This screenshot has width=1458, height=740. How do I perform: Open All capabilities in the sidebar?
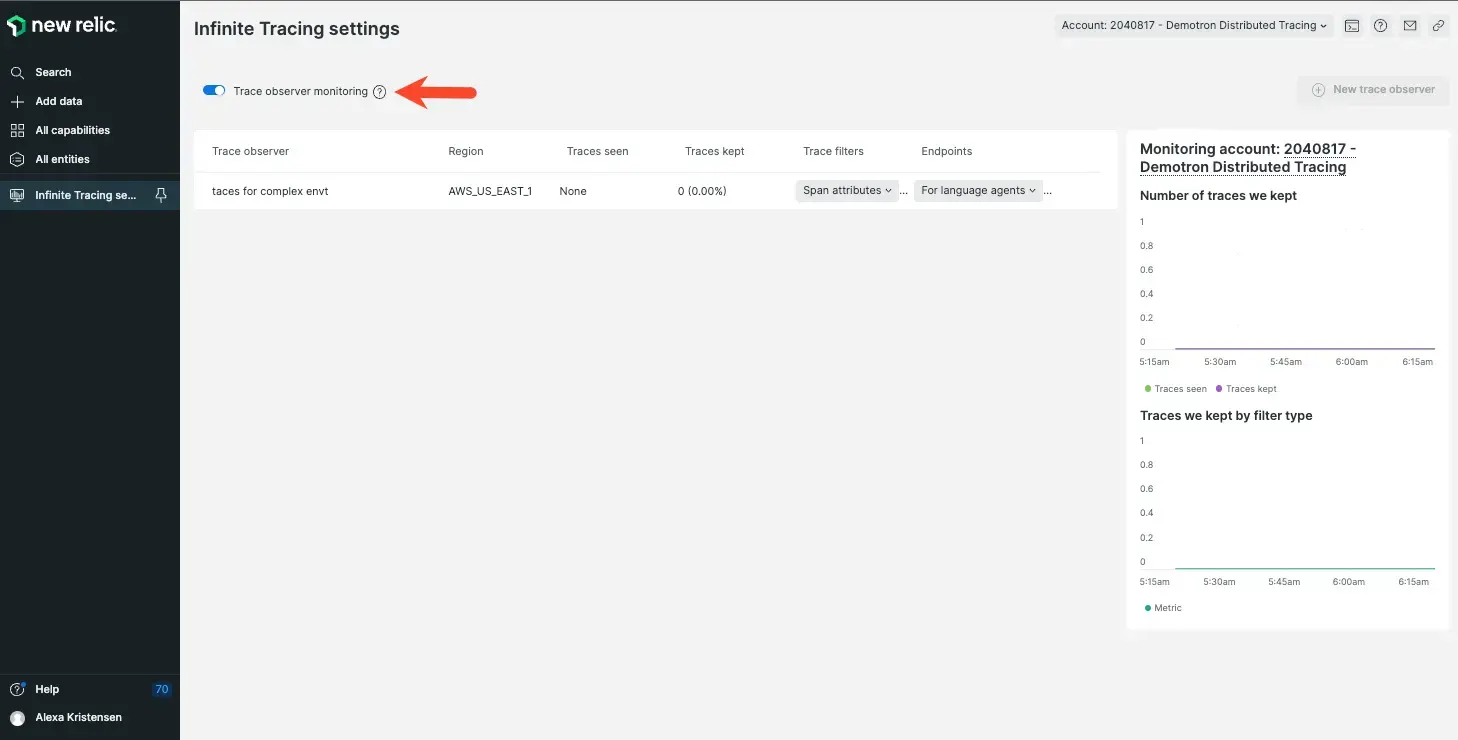[72, 130]
